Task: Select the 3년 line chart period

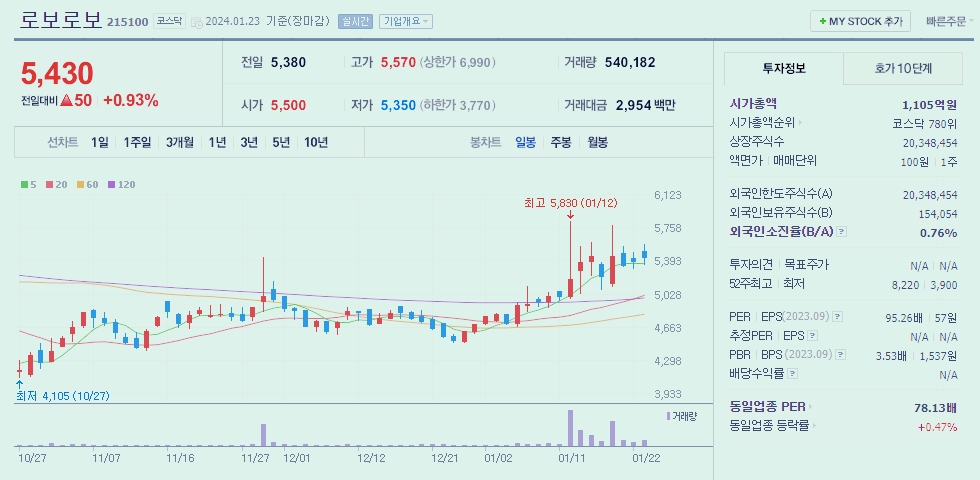Action: click(249, 142)
